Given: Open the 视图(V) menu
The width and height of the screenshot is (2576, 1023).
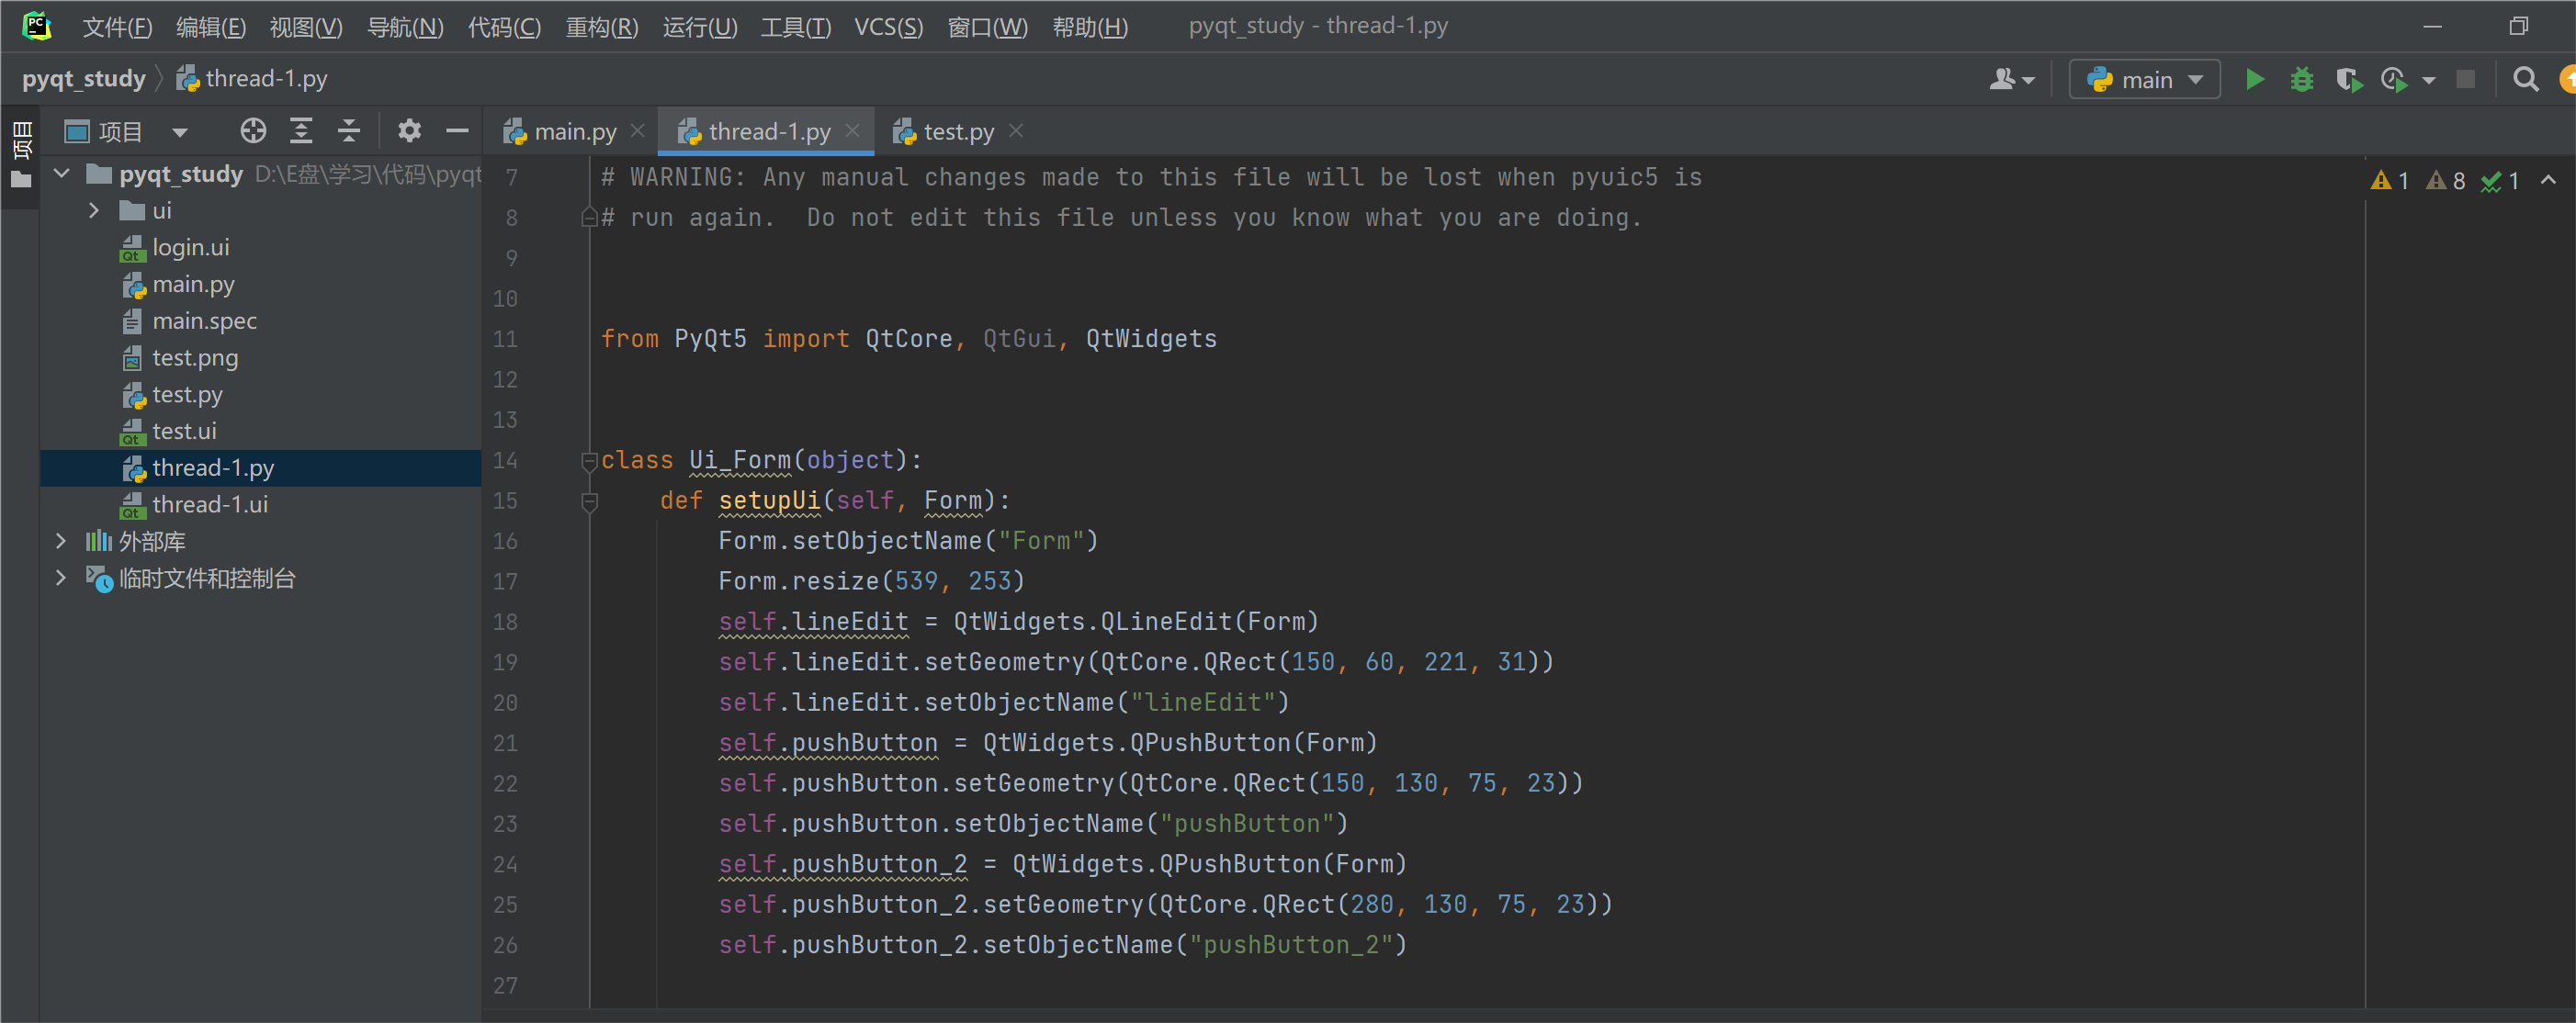Looking at the screenshot, I should click(x=306, y=27).
